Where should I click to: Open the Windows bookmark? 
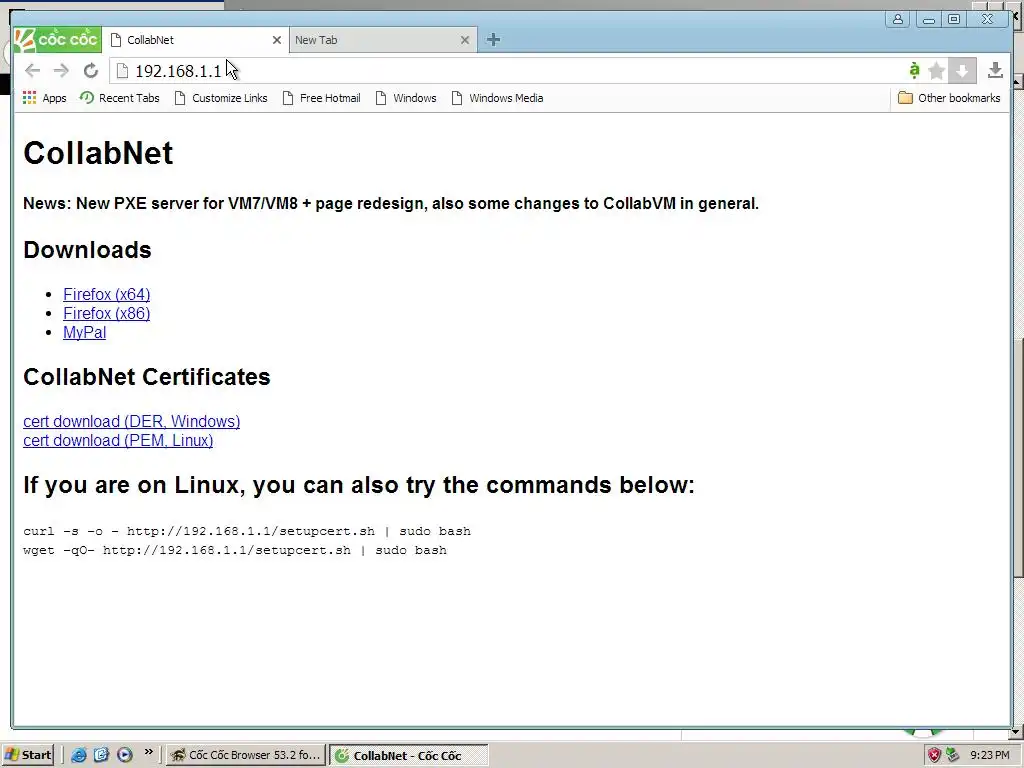tap(406, 98)
